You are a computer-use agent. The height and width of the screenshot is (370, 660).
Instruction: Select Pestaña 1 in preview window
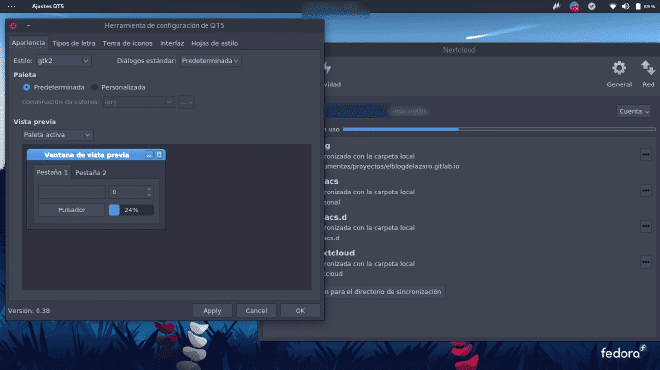[52, 172]
